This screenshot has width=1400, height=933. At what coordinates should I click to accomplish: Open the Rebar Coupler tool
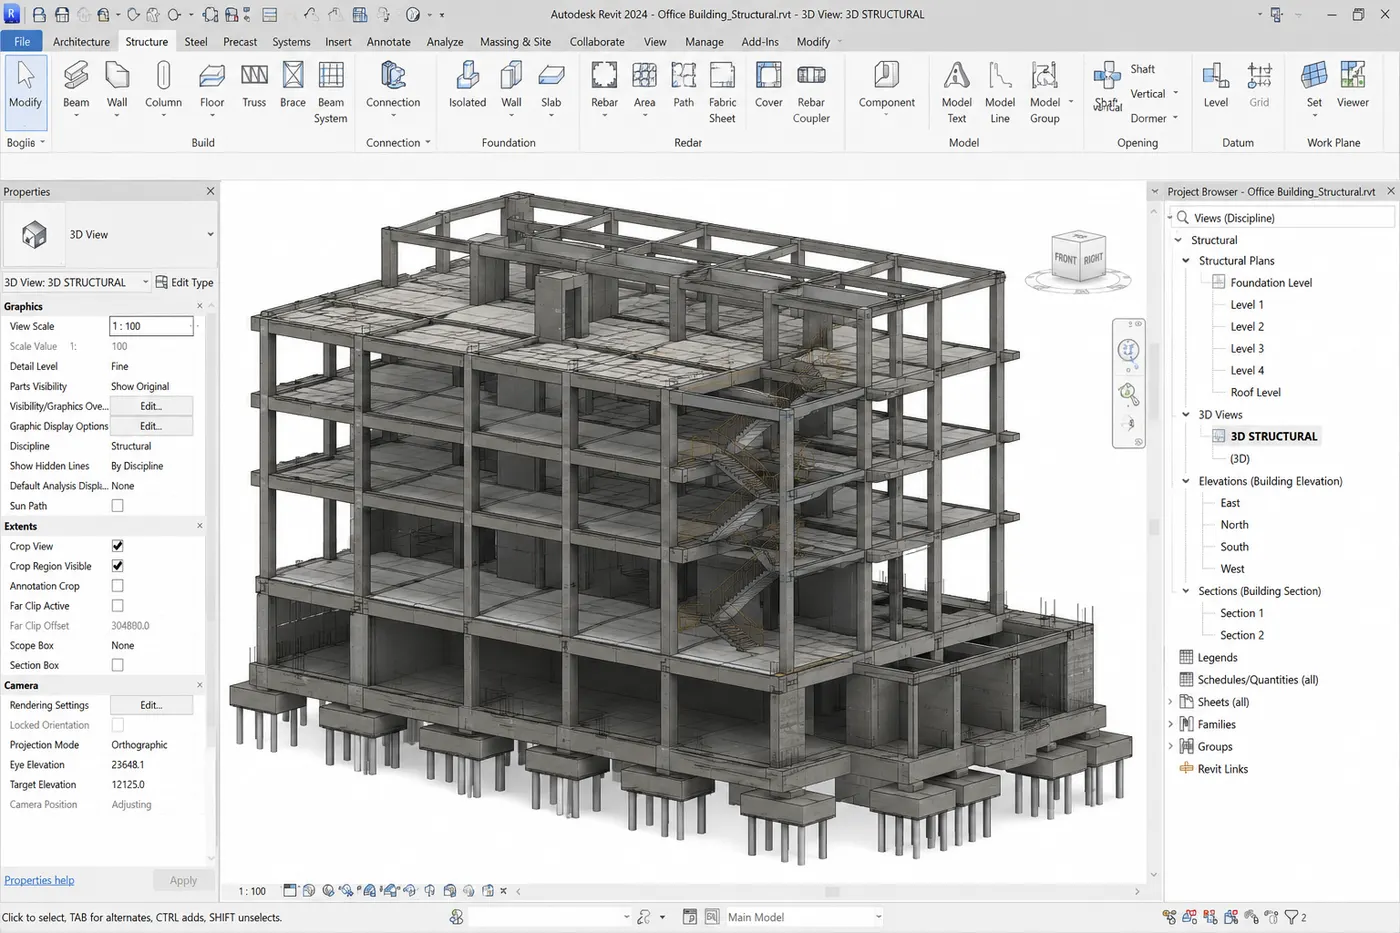[811, 92]
